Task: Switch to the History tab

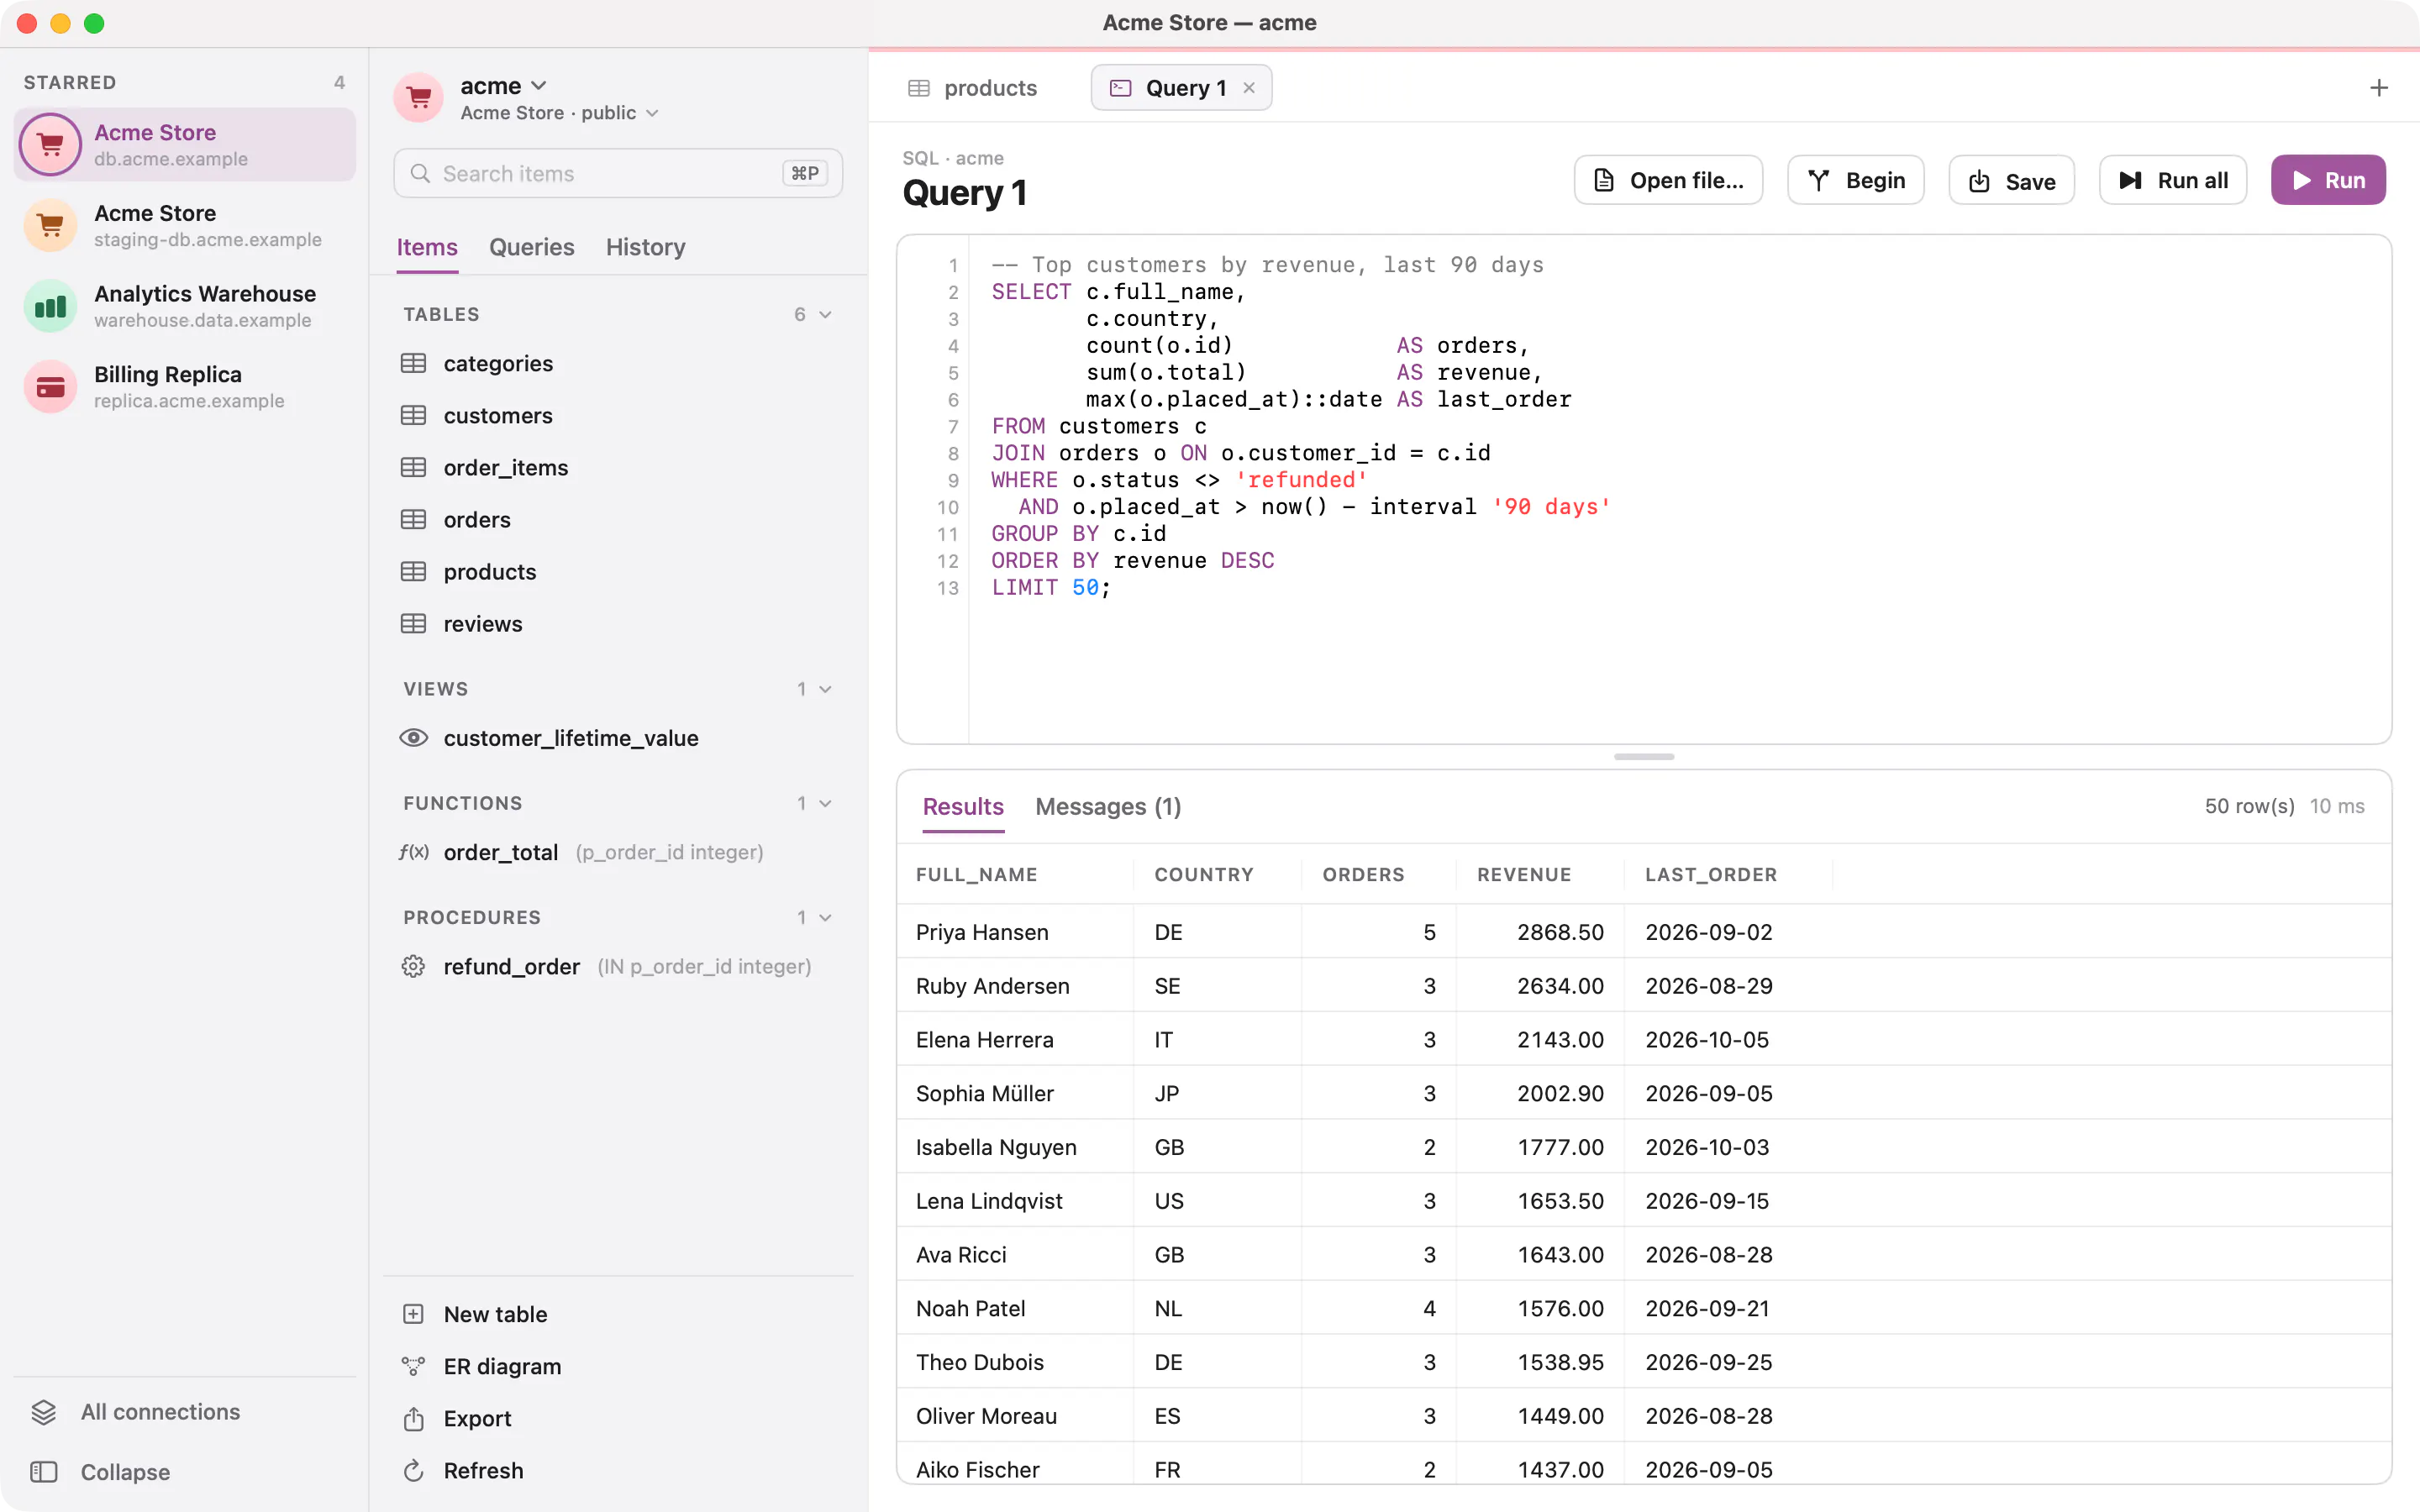Action: (x=645, y=247)
